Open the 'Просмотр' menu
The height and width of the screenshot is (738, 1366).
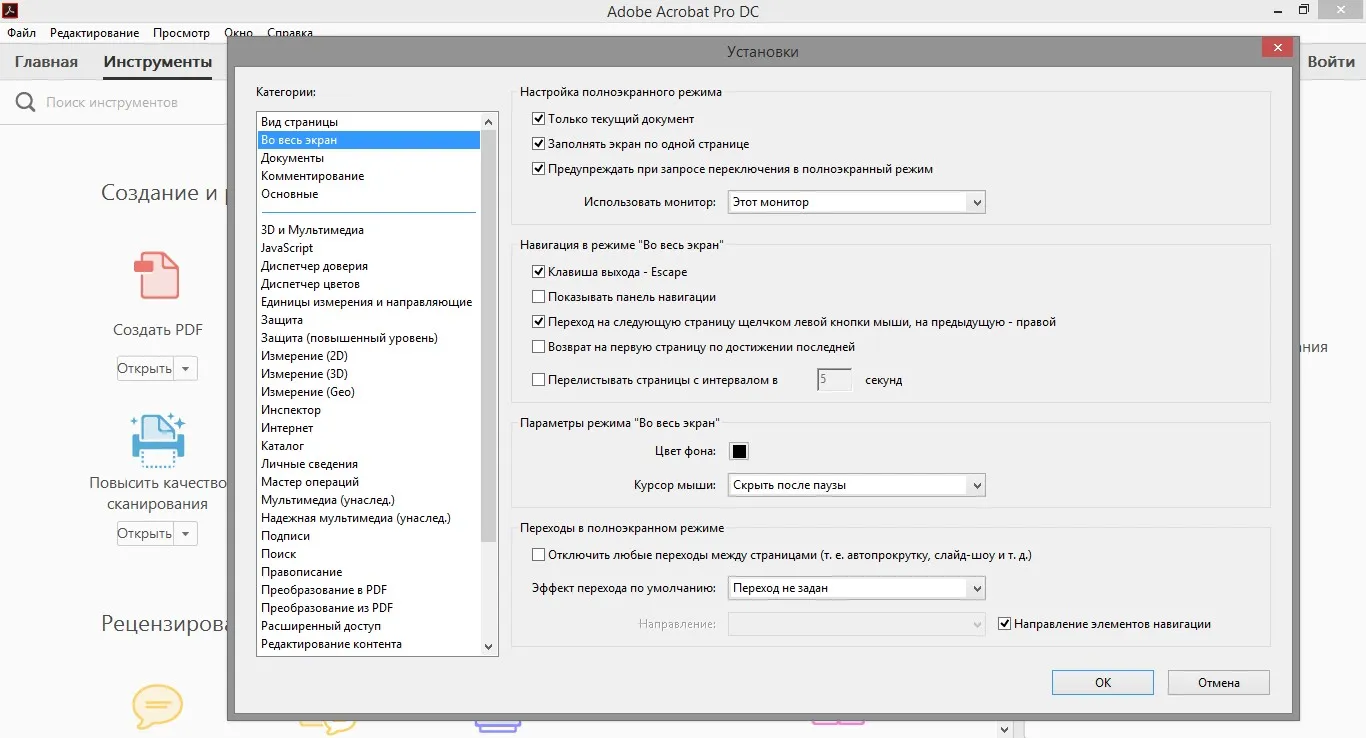(181, 33)
